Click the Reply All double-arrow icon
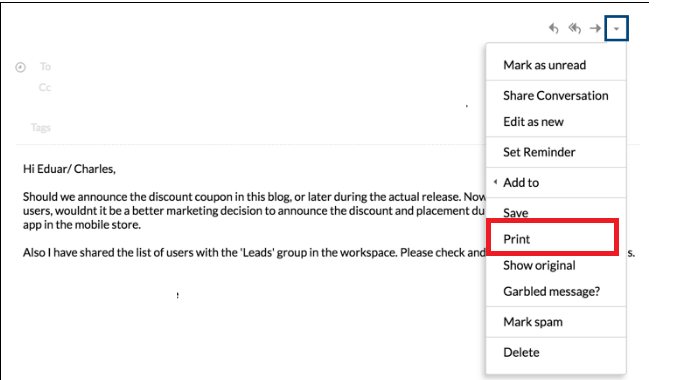 (x=575, y=29)
